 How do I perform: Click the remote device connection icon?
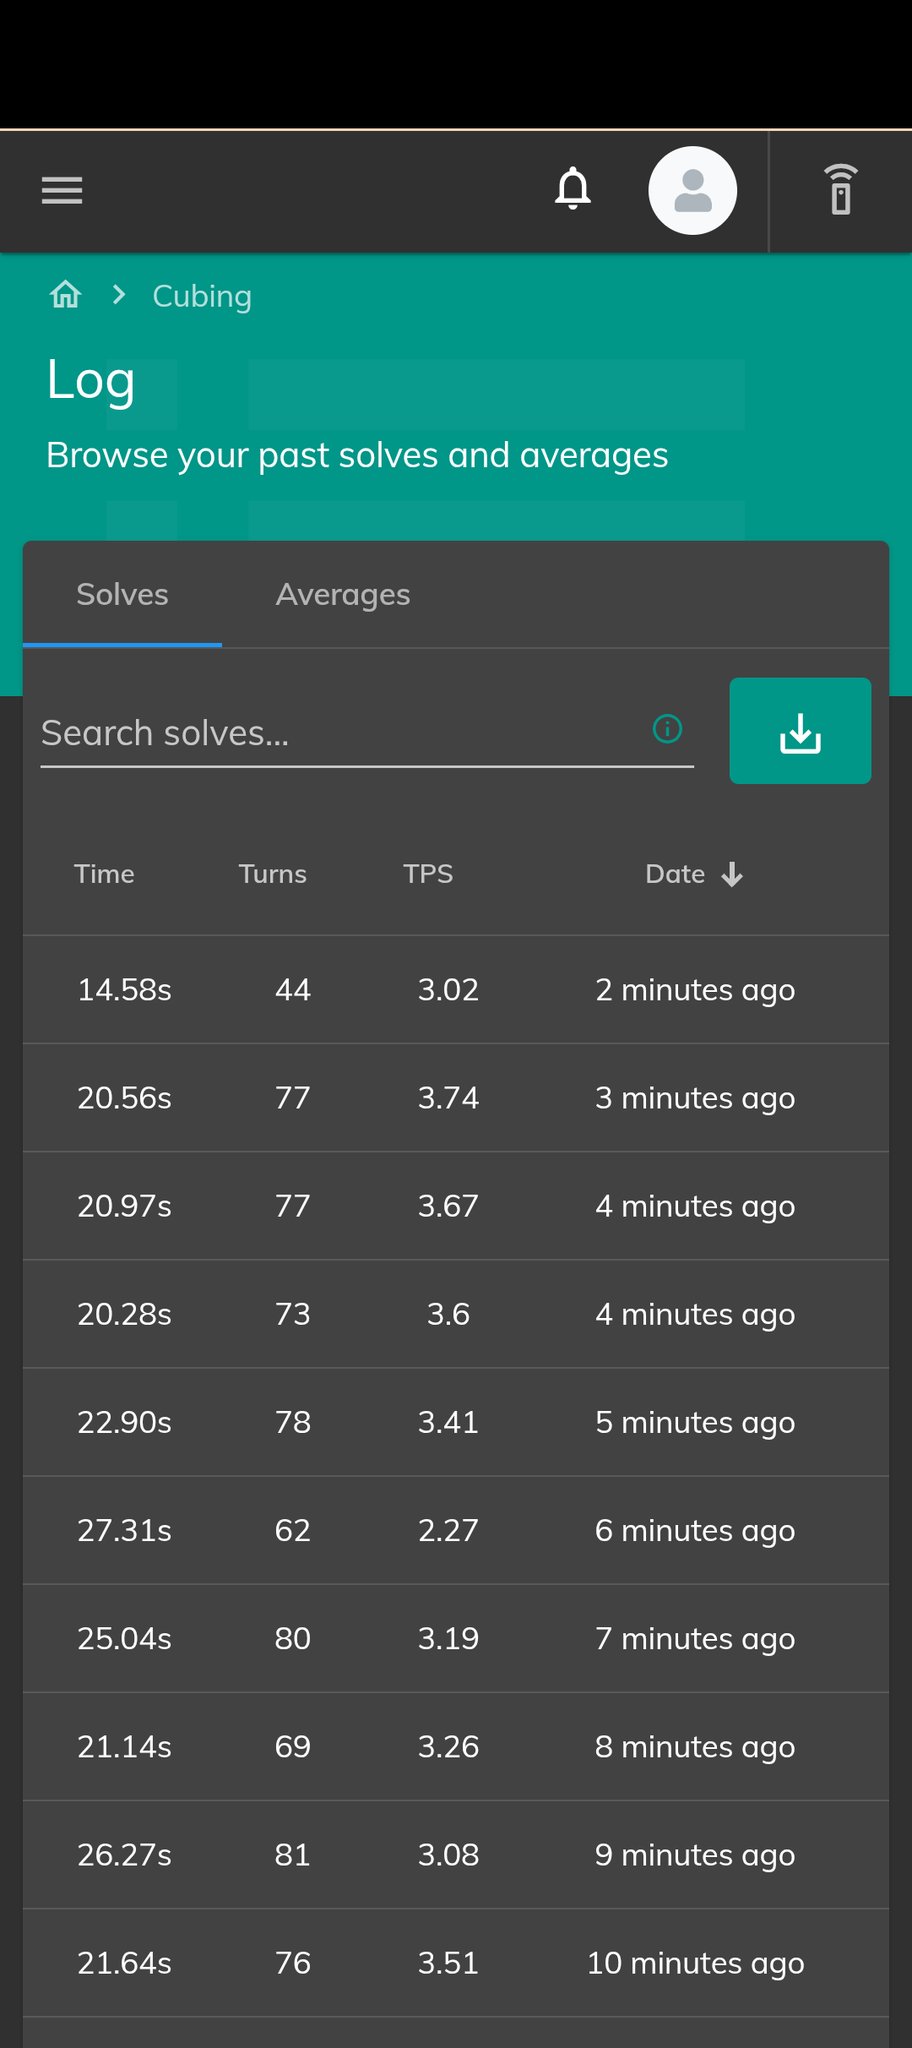coord(841,190)
